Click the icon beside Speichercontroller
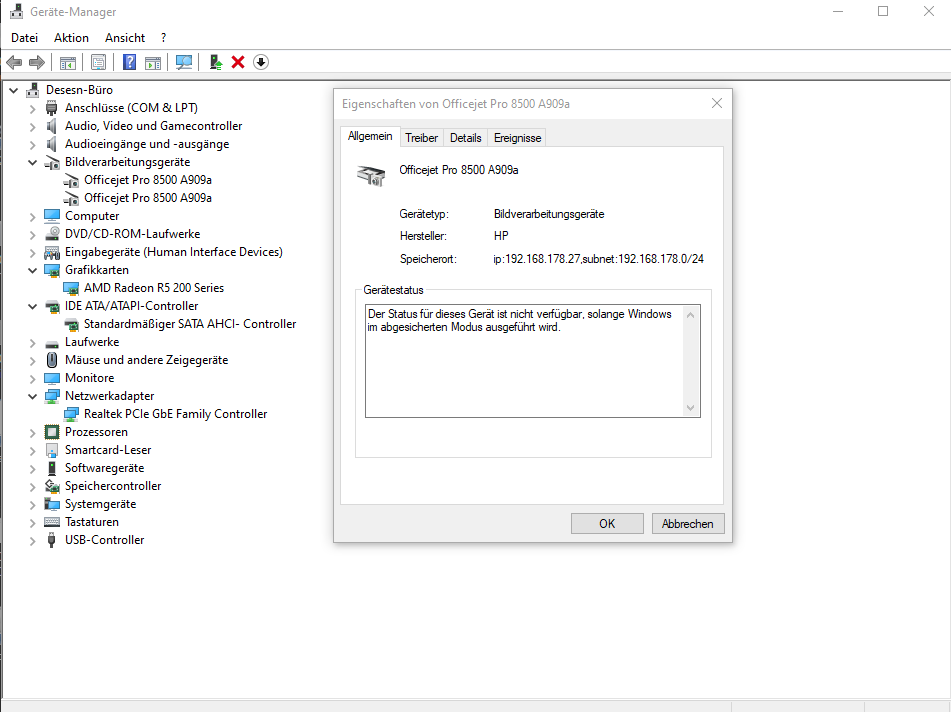This screenshot has width=951, height=712. click(x=52, y=486)
